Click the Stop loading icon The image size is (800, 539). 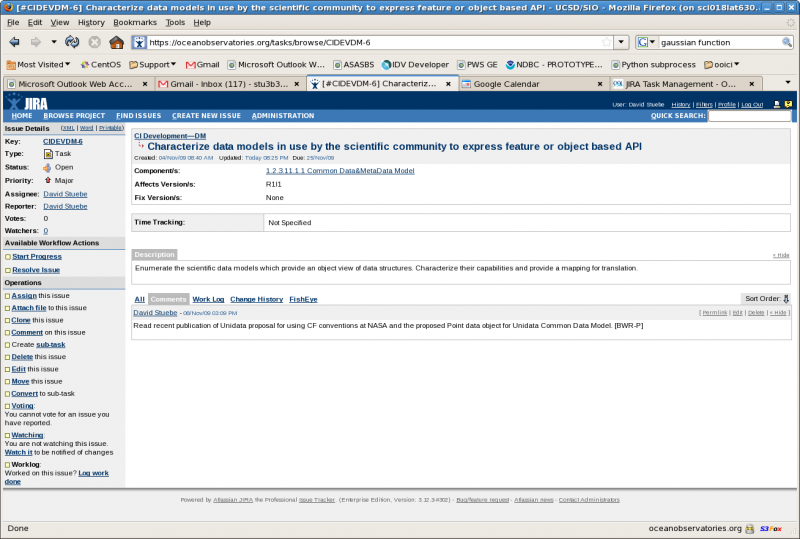(x=94, y=43)
